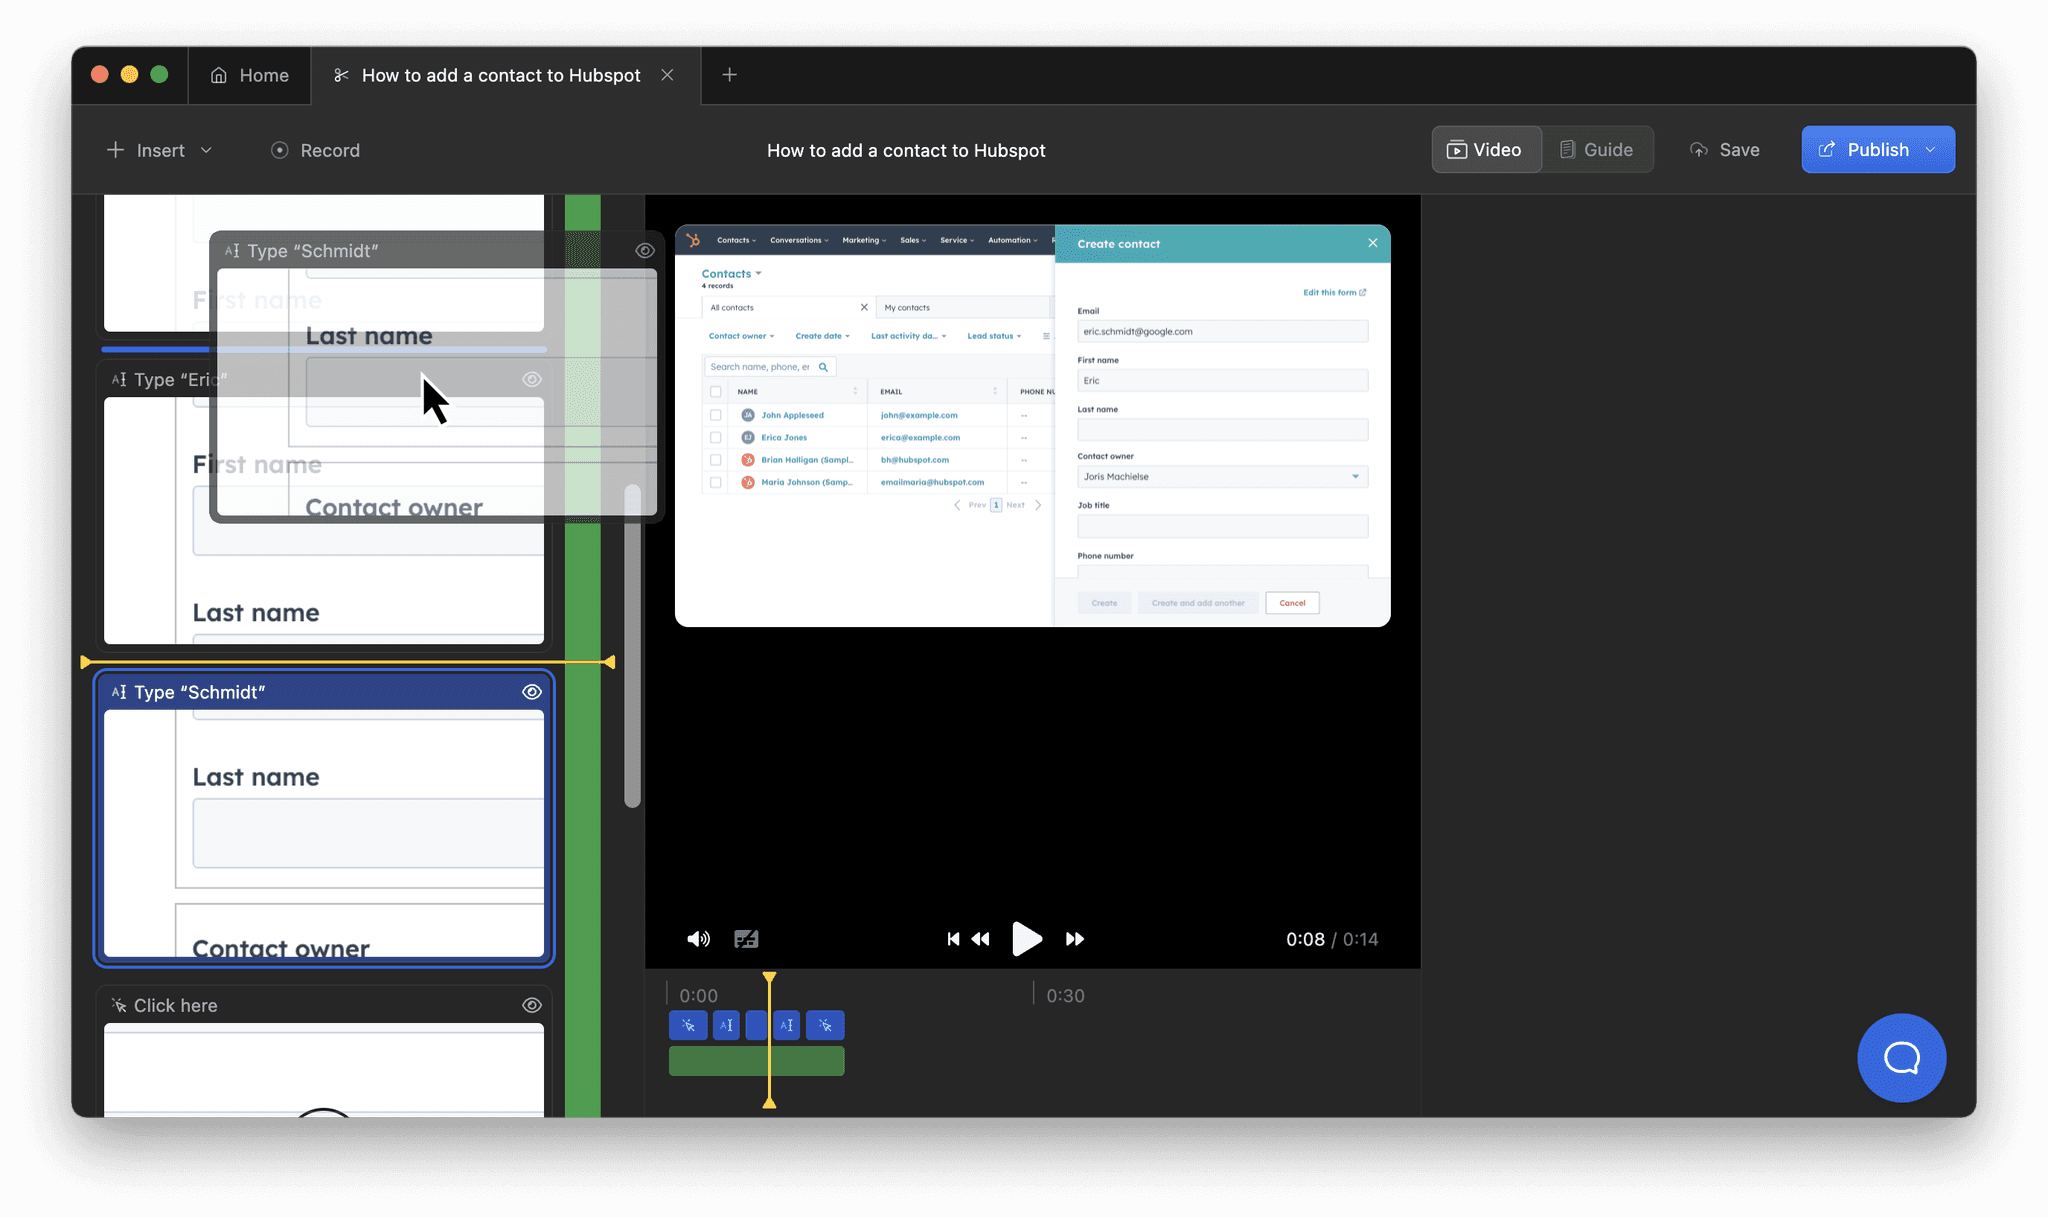
Task: Save the project
Action: (1725, 150)
